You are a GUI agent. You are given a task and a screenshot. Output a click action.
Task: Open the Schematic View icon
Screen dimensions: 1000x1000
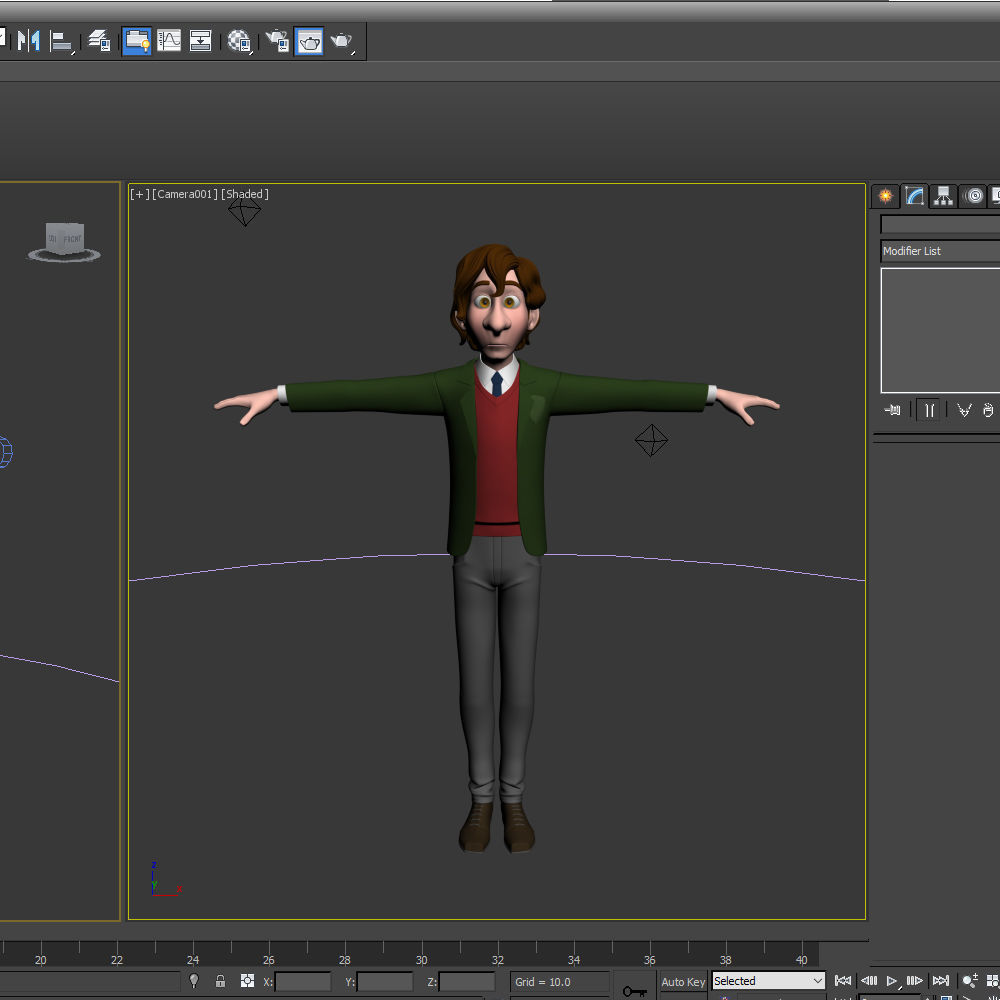click(200, 41)
